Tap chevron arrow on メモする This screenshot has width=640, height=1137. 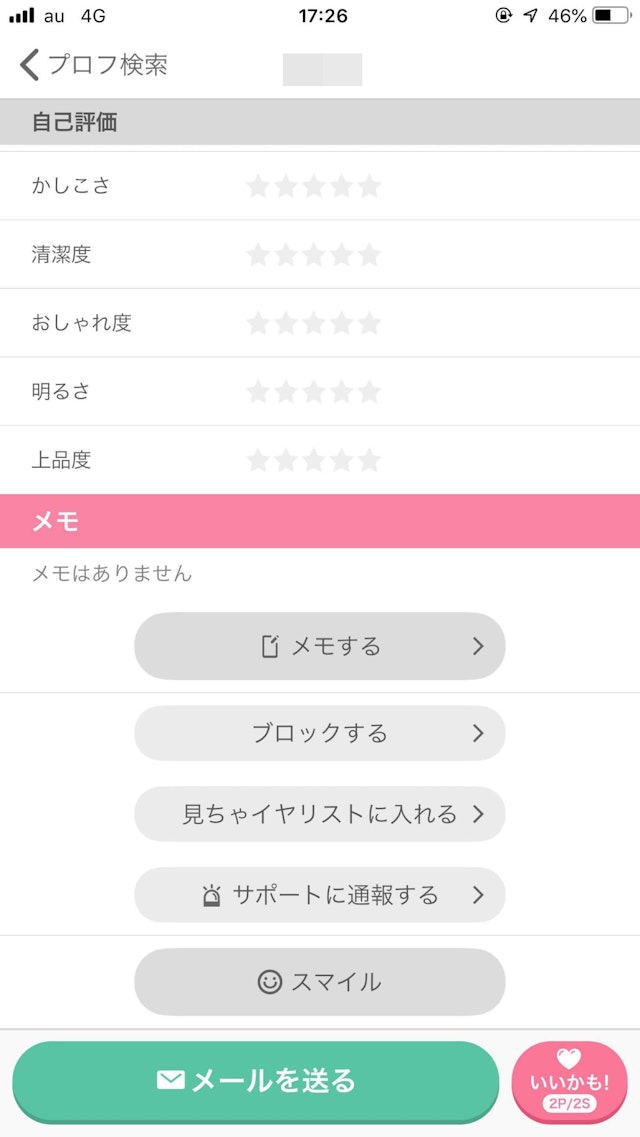tap(478, 646)
